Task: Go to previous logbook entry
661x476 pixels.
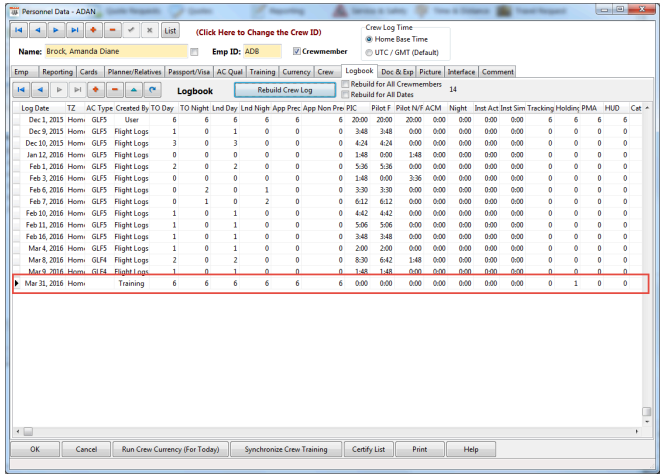Action: 40,89
